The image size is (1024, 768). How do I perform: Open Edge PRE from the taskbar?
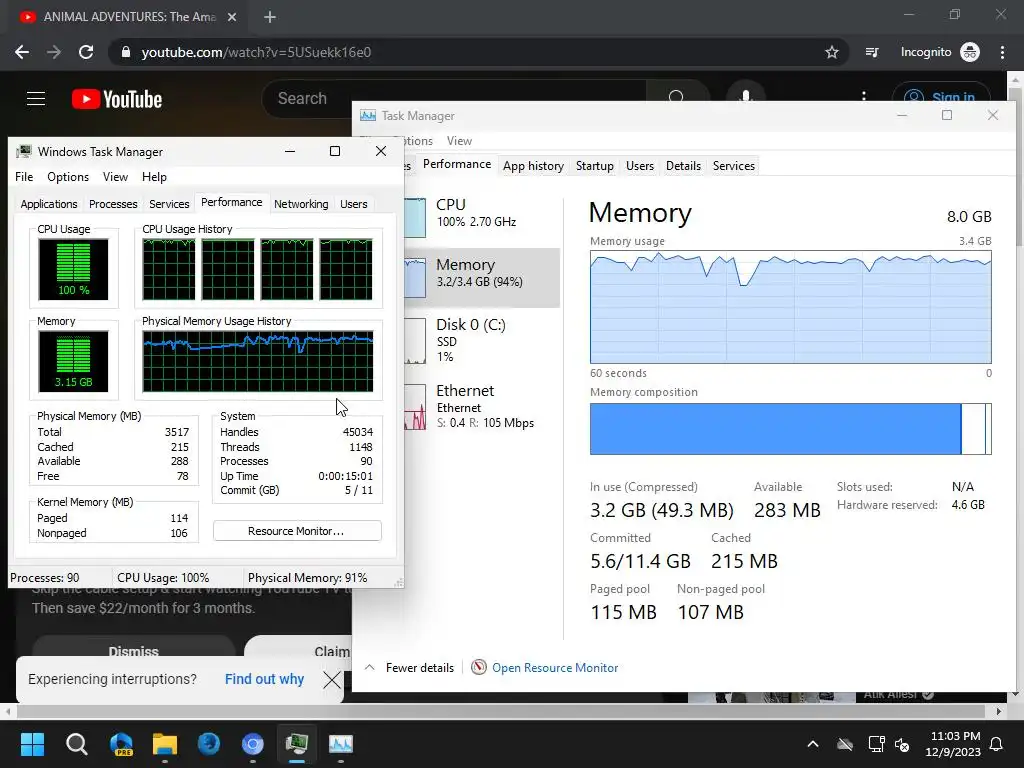[121, 744]
